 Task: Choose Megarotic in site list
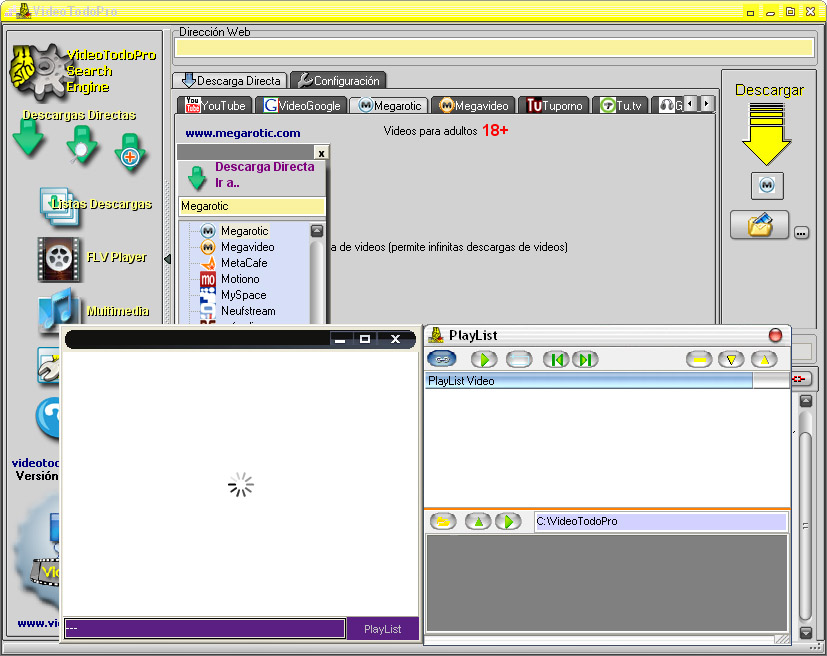pos(244,231)
